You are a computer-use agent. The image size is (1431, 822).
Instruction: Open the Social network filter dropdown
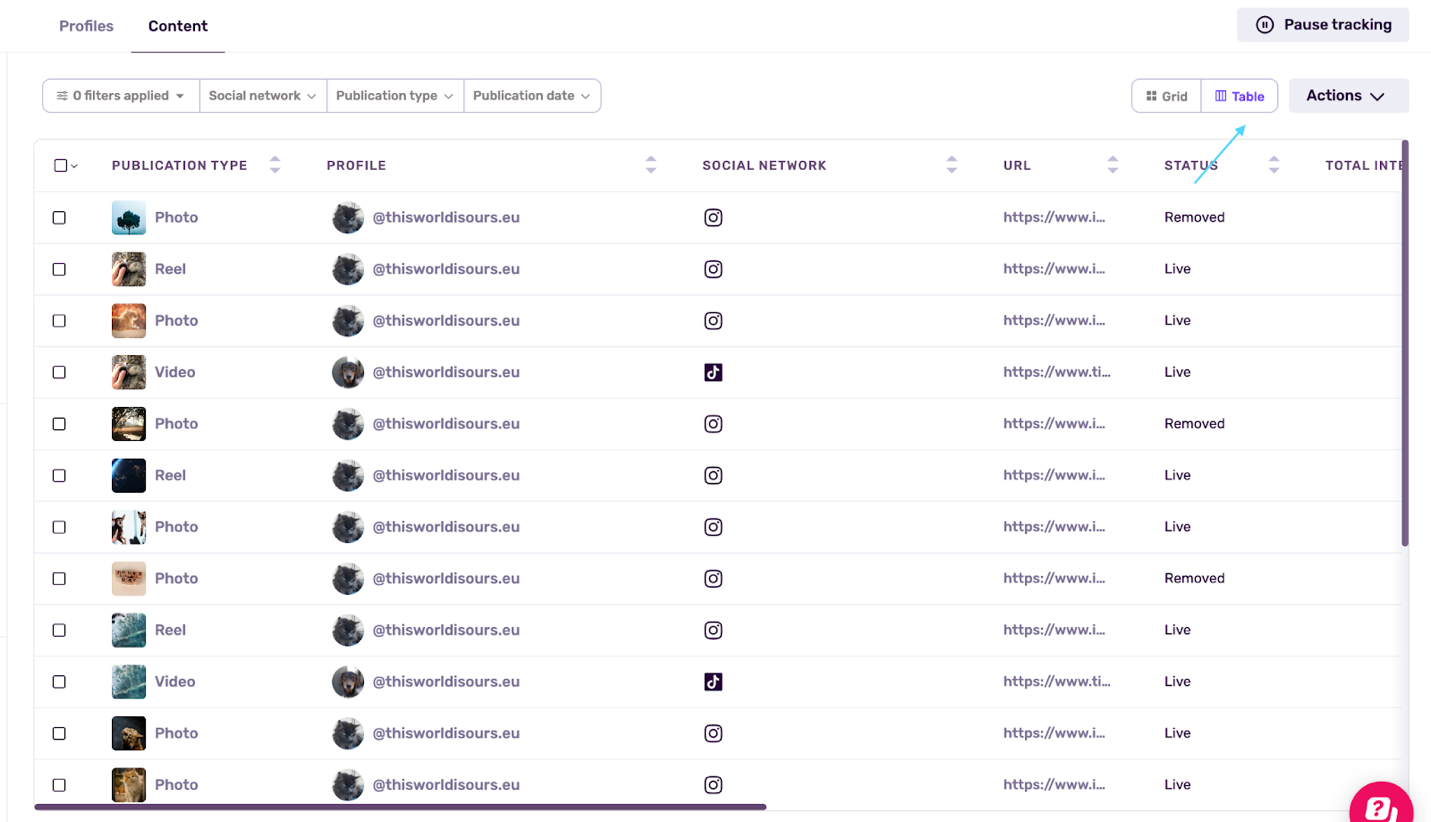tap(262, 96)
